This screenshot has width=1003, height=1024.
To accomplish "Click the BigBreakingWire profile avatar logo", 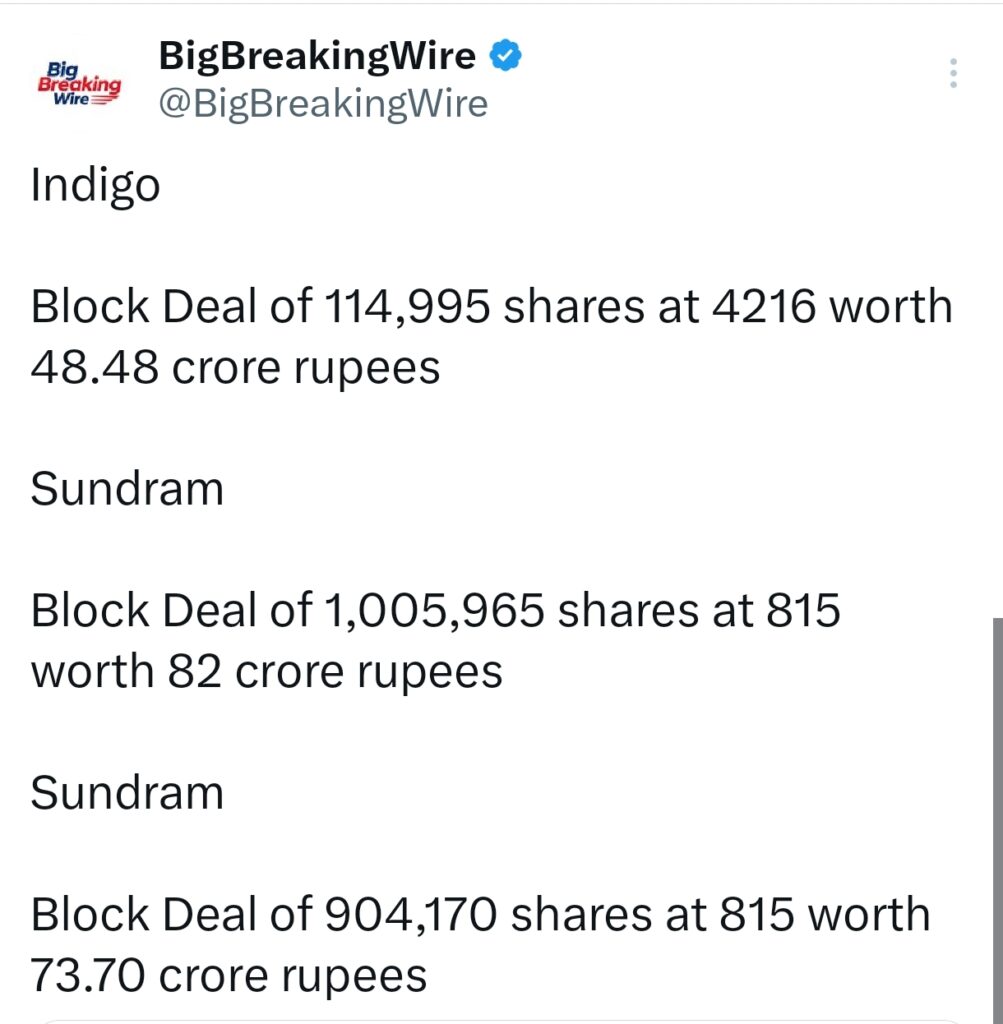I will 78,80.
